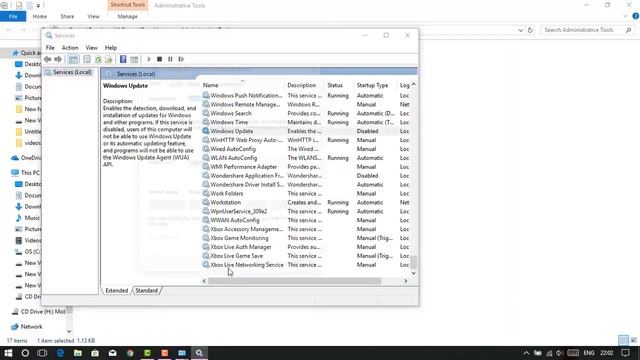Open the Manage tab in Explorer
Screen dimensions: 640x360
(127, 16)
